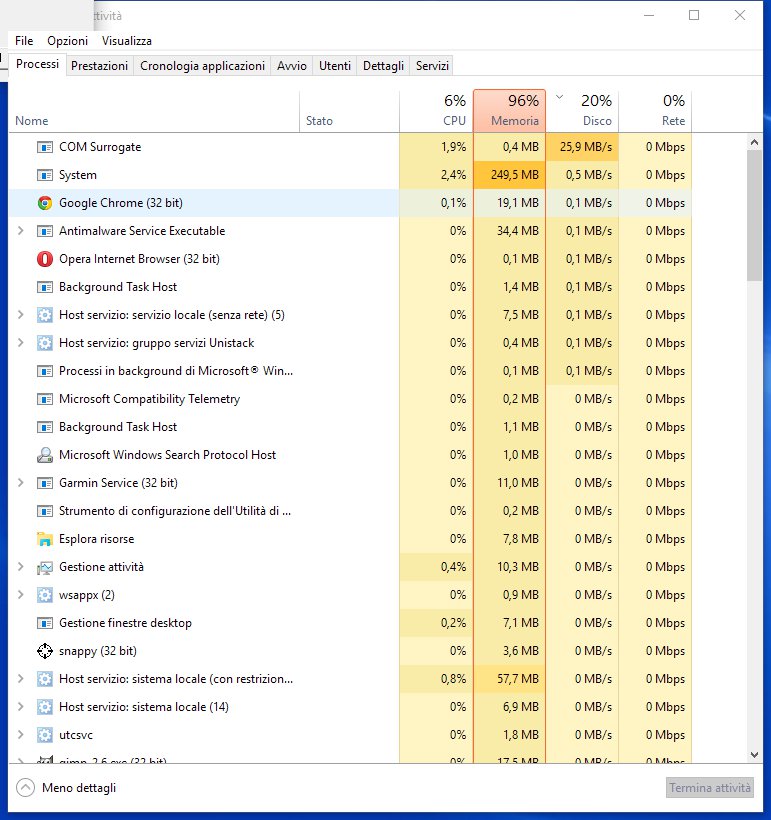The height and width of the screenshot is (820, 771).
Task: Click the vertical scrollbar thumb
Action: 754,216
